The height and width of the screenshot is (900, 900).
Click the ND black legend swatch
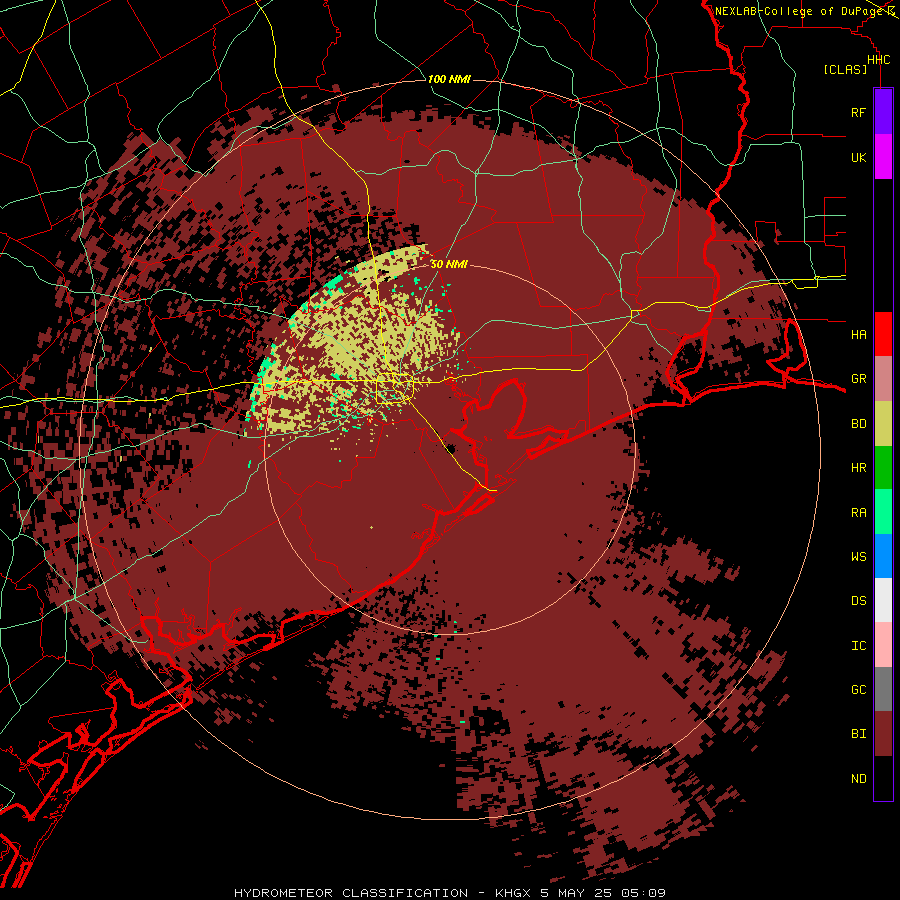click(883, 778)
